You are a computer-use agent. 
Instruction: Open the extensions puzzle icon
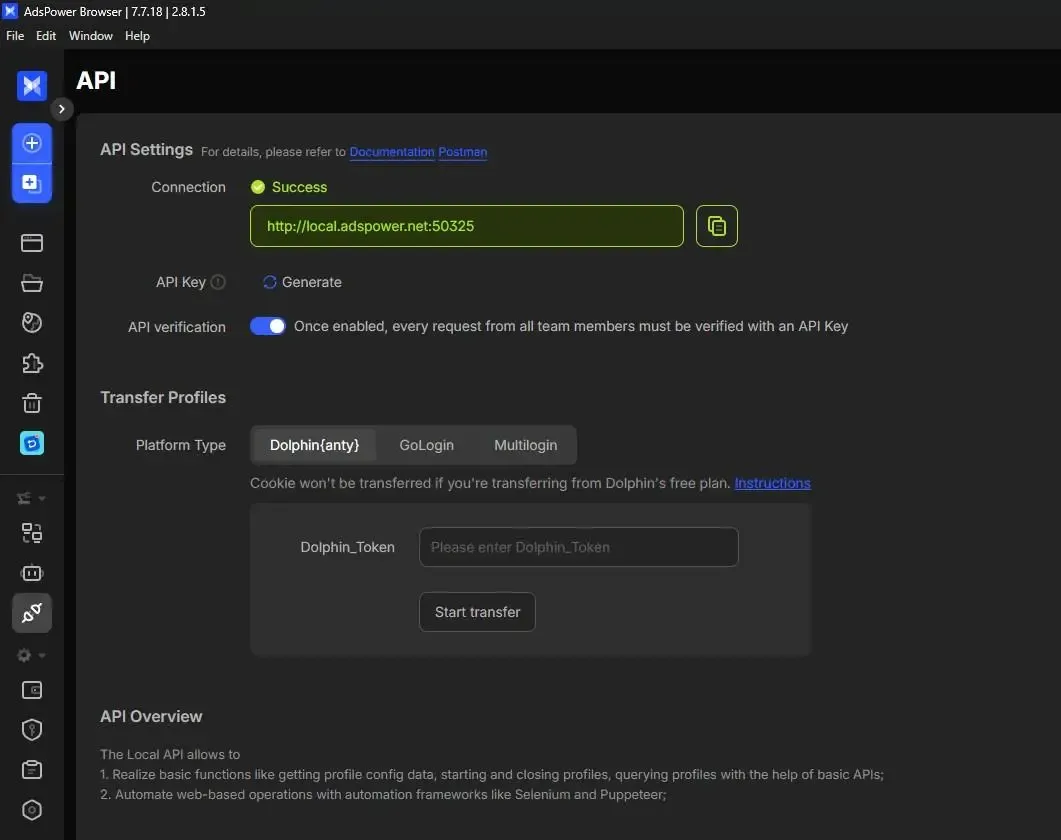point(32,362)
